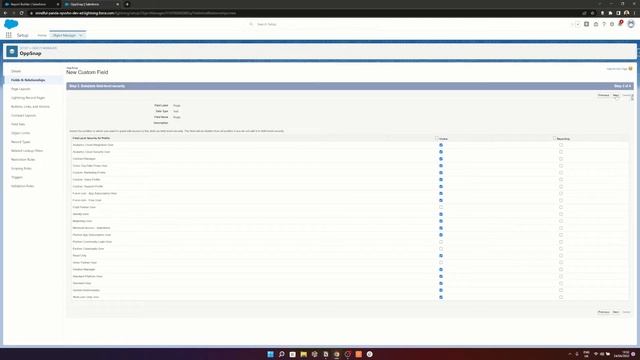
Task: Open Scoping Rules in the sidebar
Action: 21,169
